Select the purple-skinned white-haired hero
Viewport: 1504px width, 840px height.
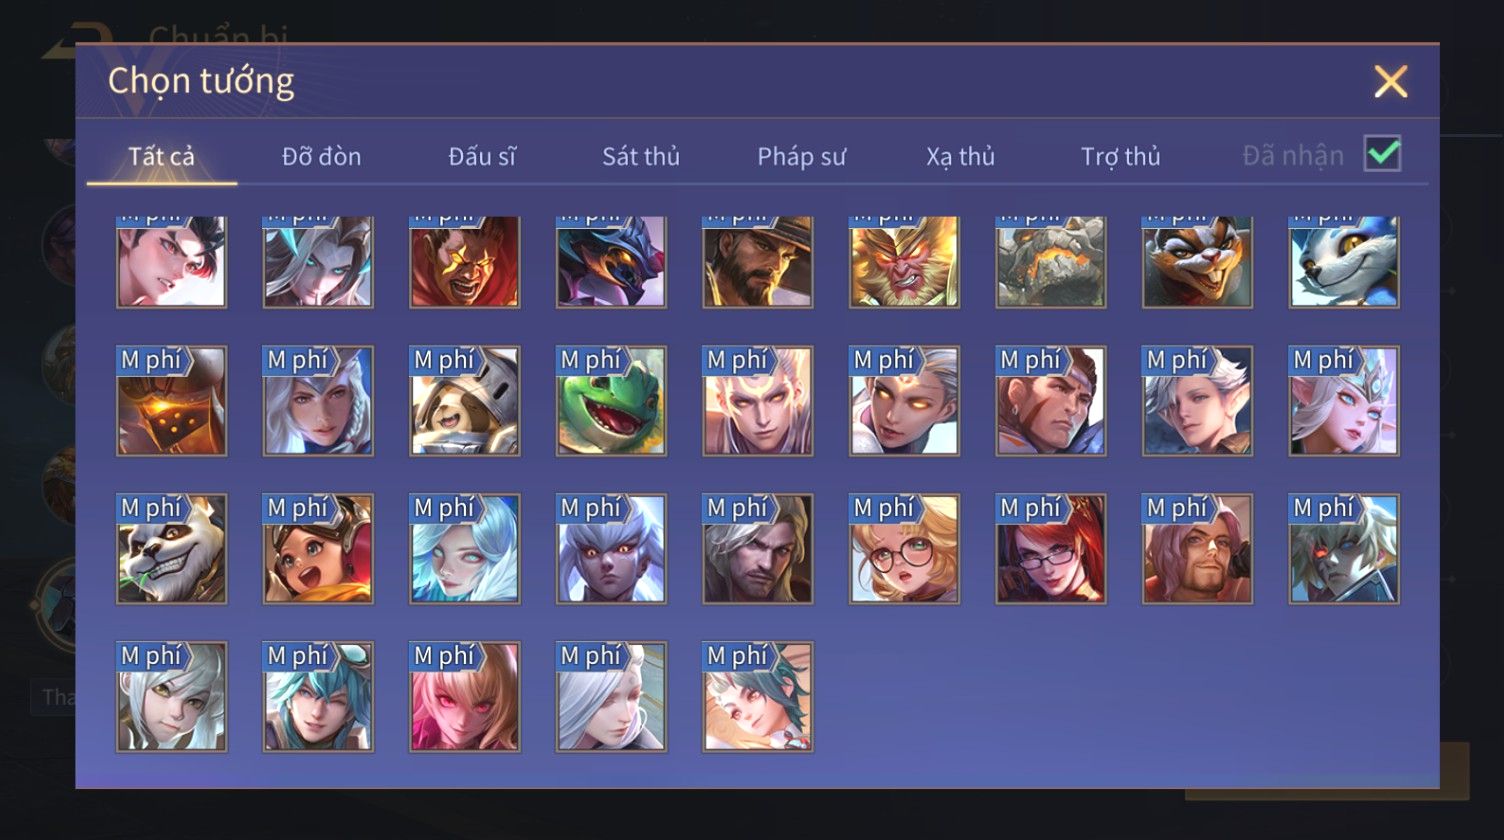point(611,549)
